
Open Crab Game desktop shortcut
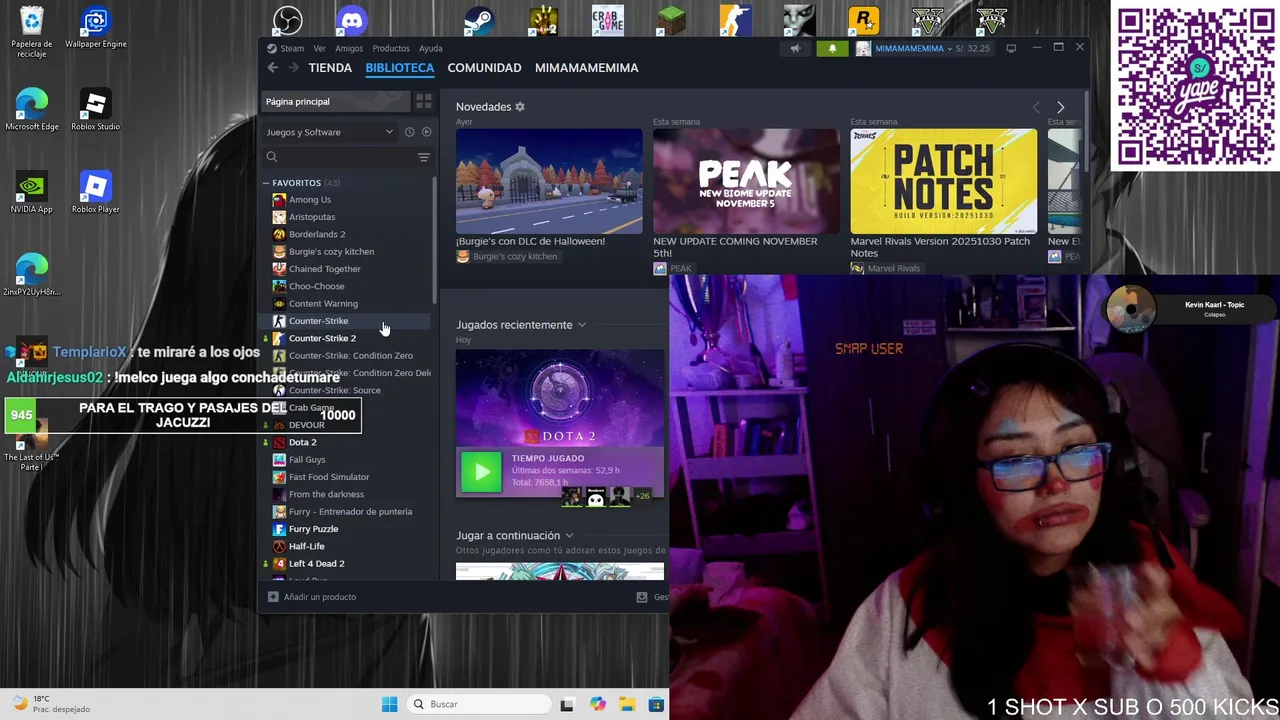coord(607,20)
